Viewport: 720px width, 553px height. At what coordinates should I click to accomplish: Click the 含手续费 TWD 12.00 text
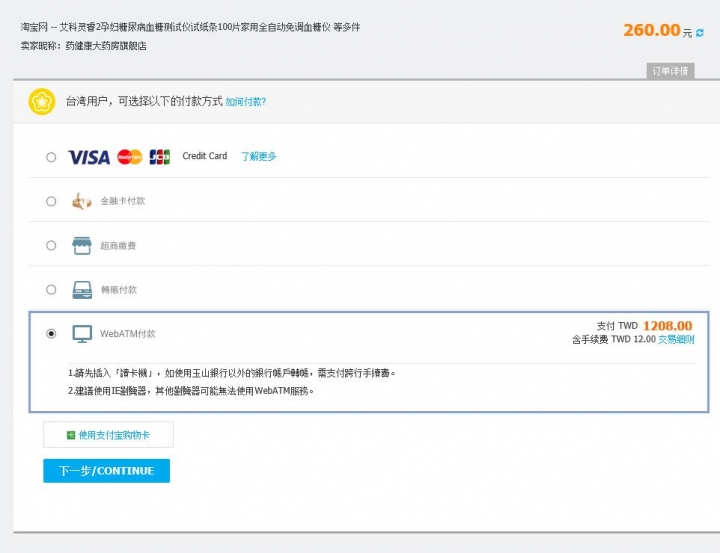[x=613, y=339]
